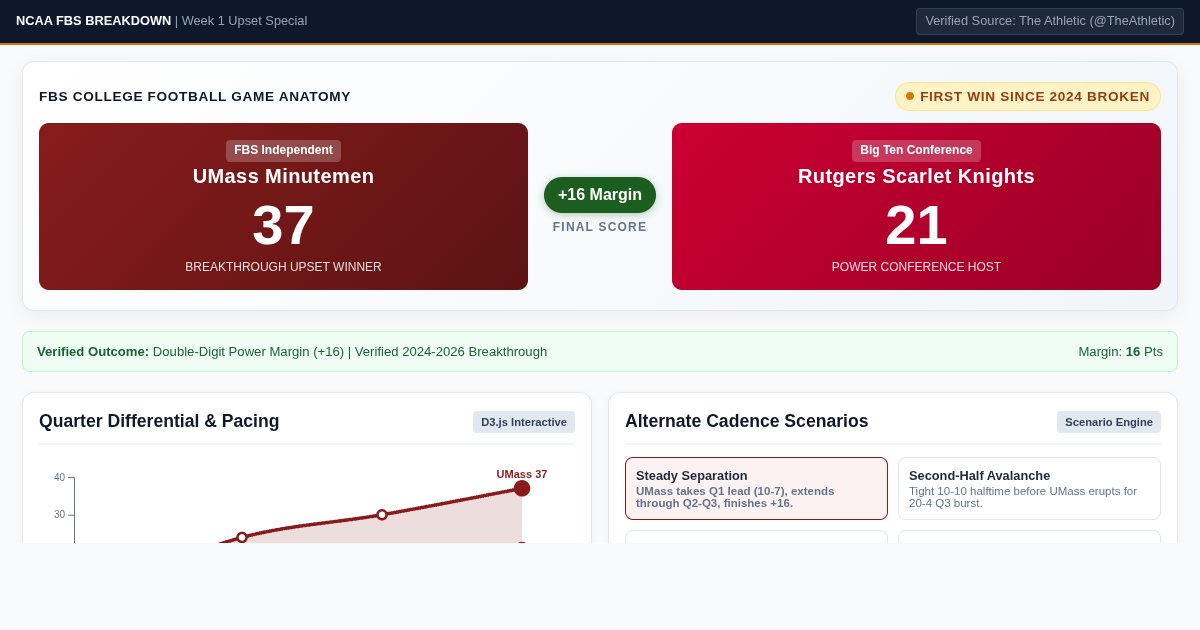Click the 30 tick on the chart axis
Viewport: 1200px width, 630px height.
coord(60,515)
